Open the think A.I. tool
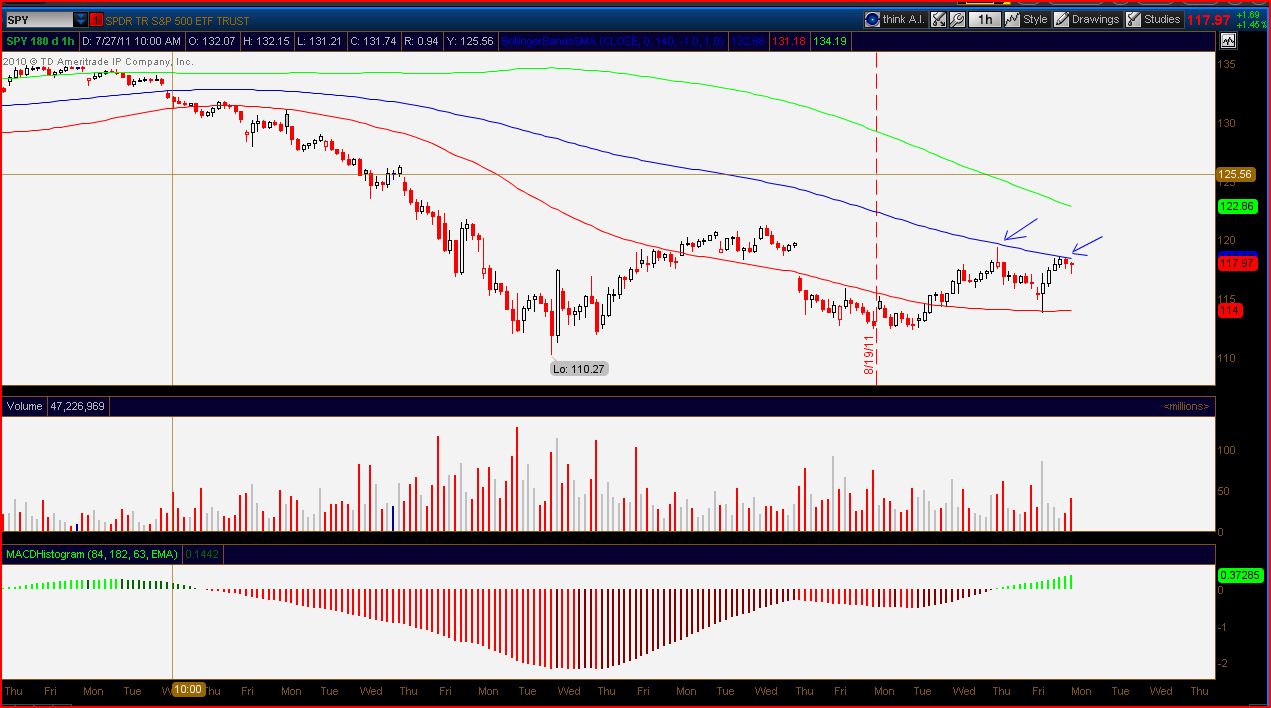The width and height of the screenshot is (1271, 708). (x=894, y=19)
